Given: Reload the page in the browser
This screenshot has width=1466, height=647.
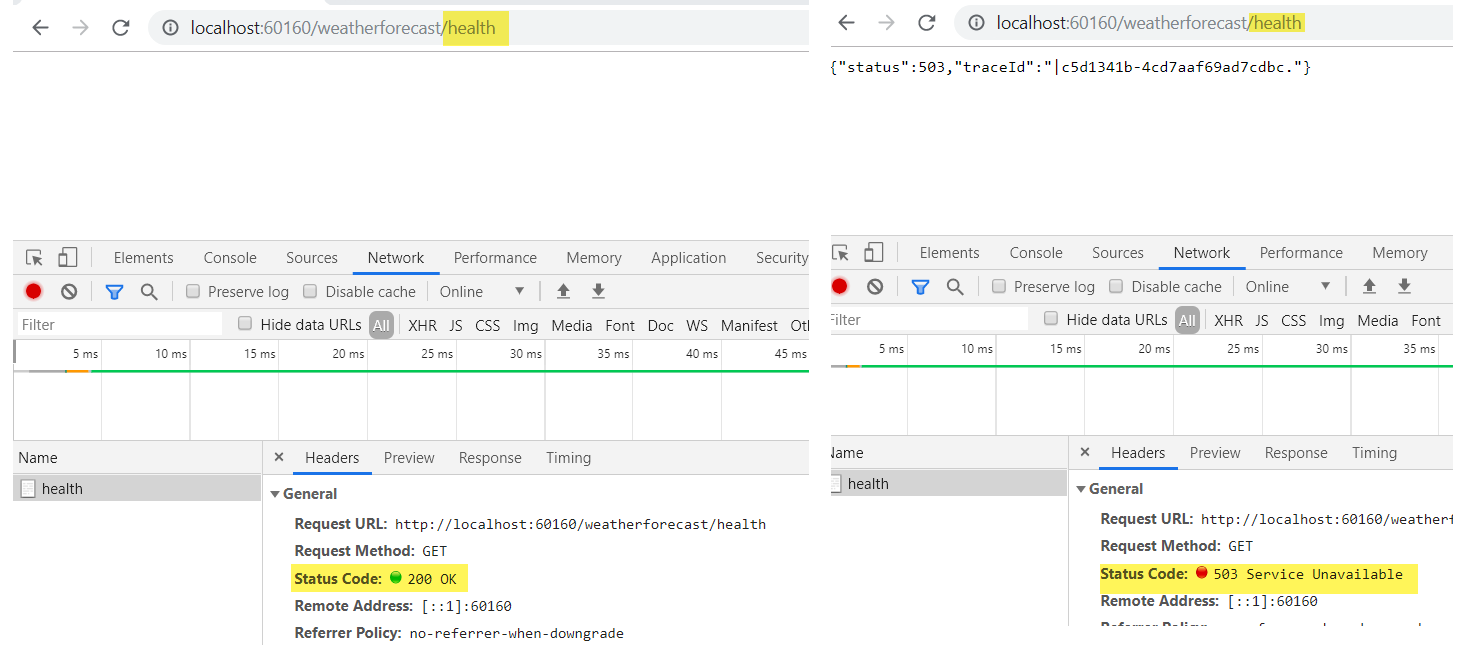Looking at the screenshot, I should click(122, 27).
